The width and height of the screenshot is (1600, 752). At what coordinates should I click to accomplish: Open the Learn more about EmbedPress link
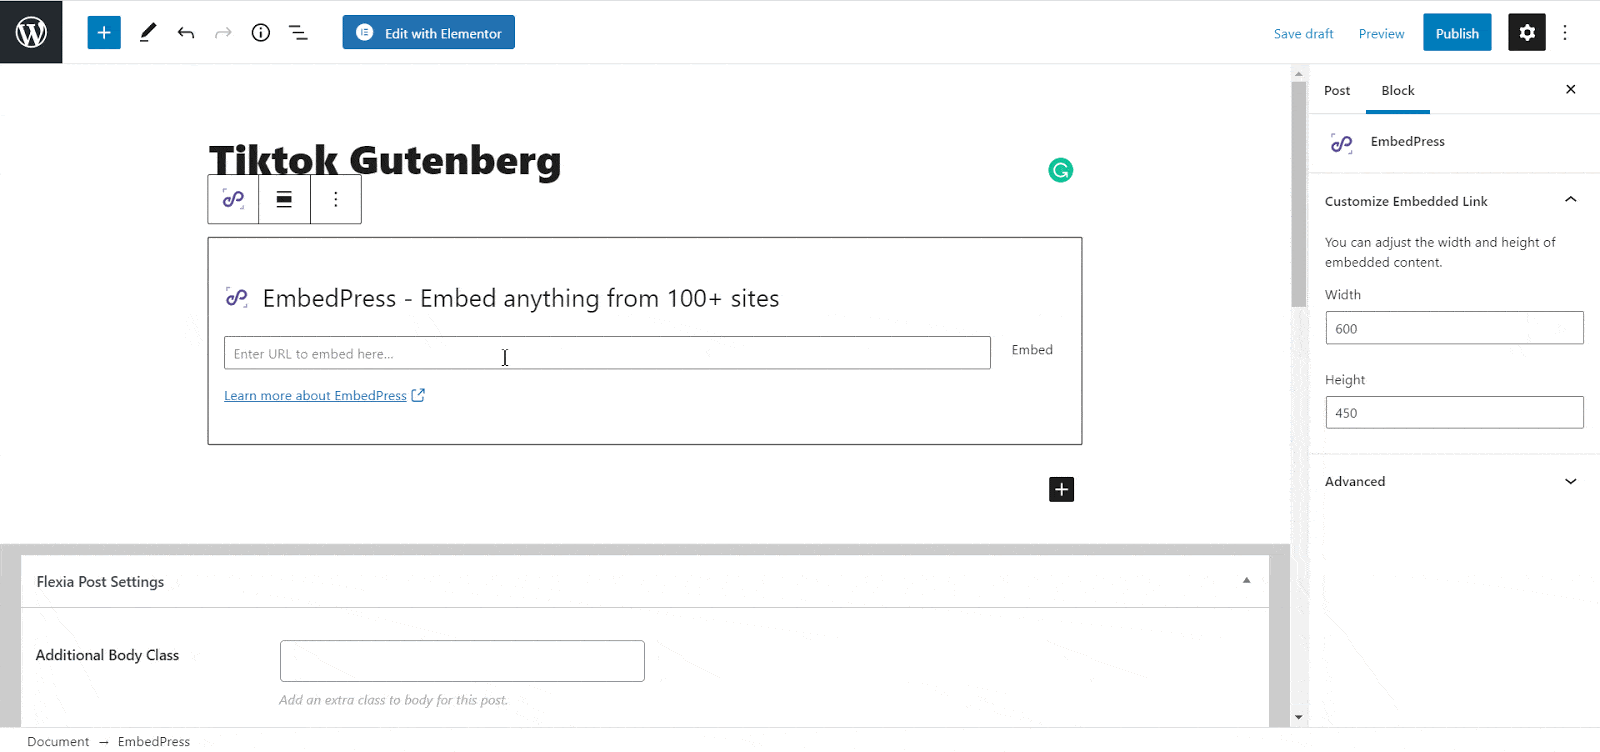(315, 396)
